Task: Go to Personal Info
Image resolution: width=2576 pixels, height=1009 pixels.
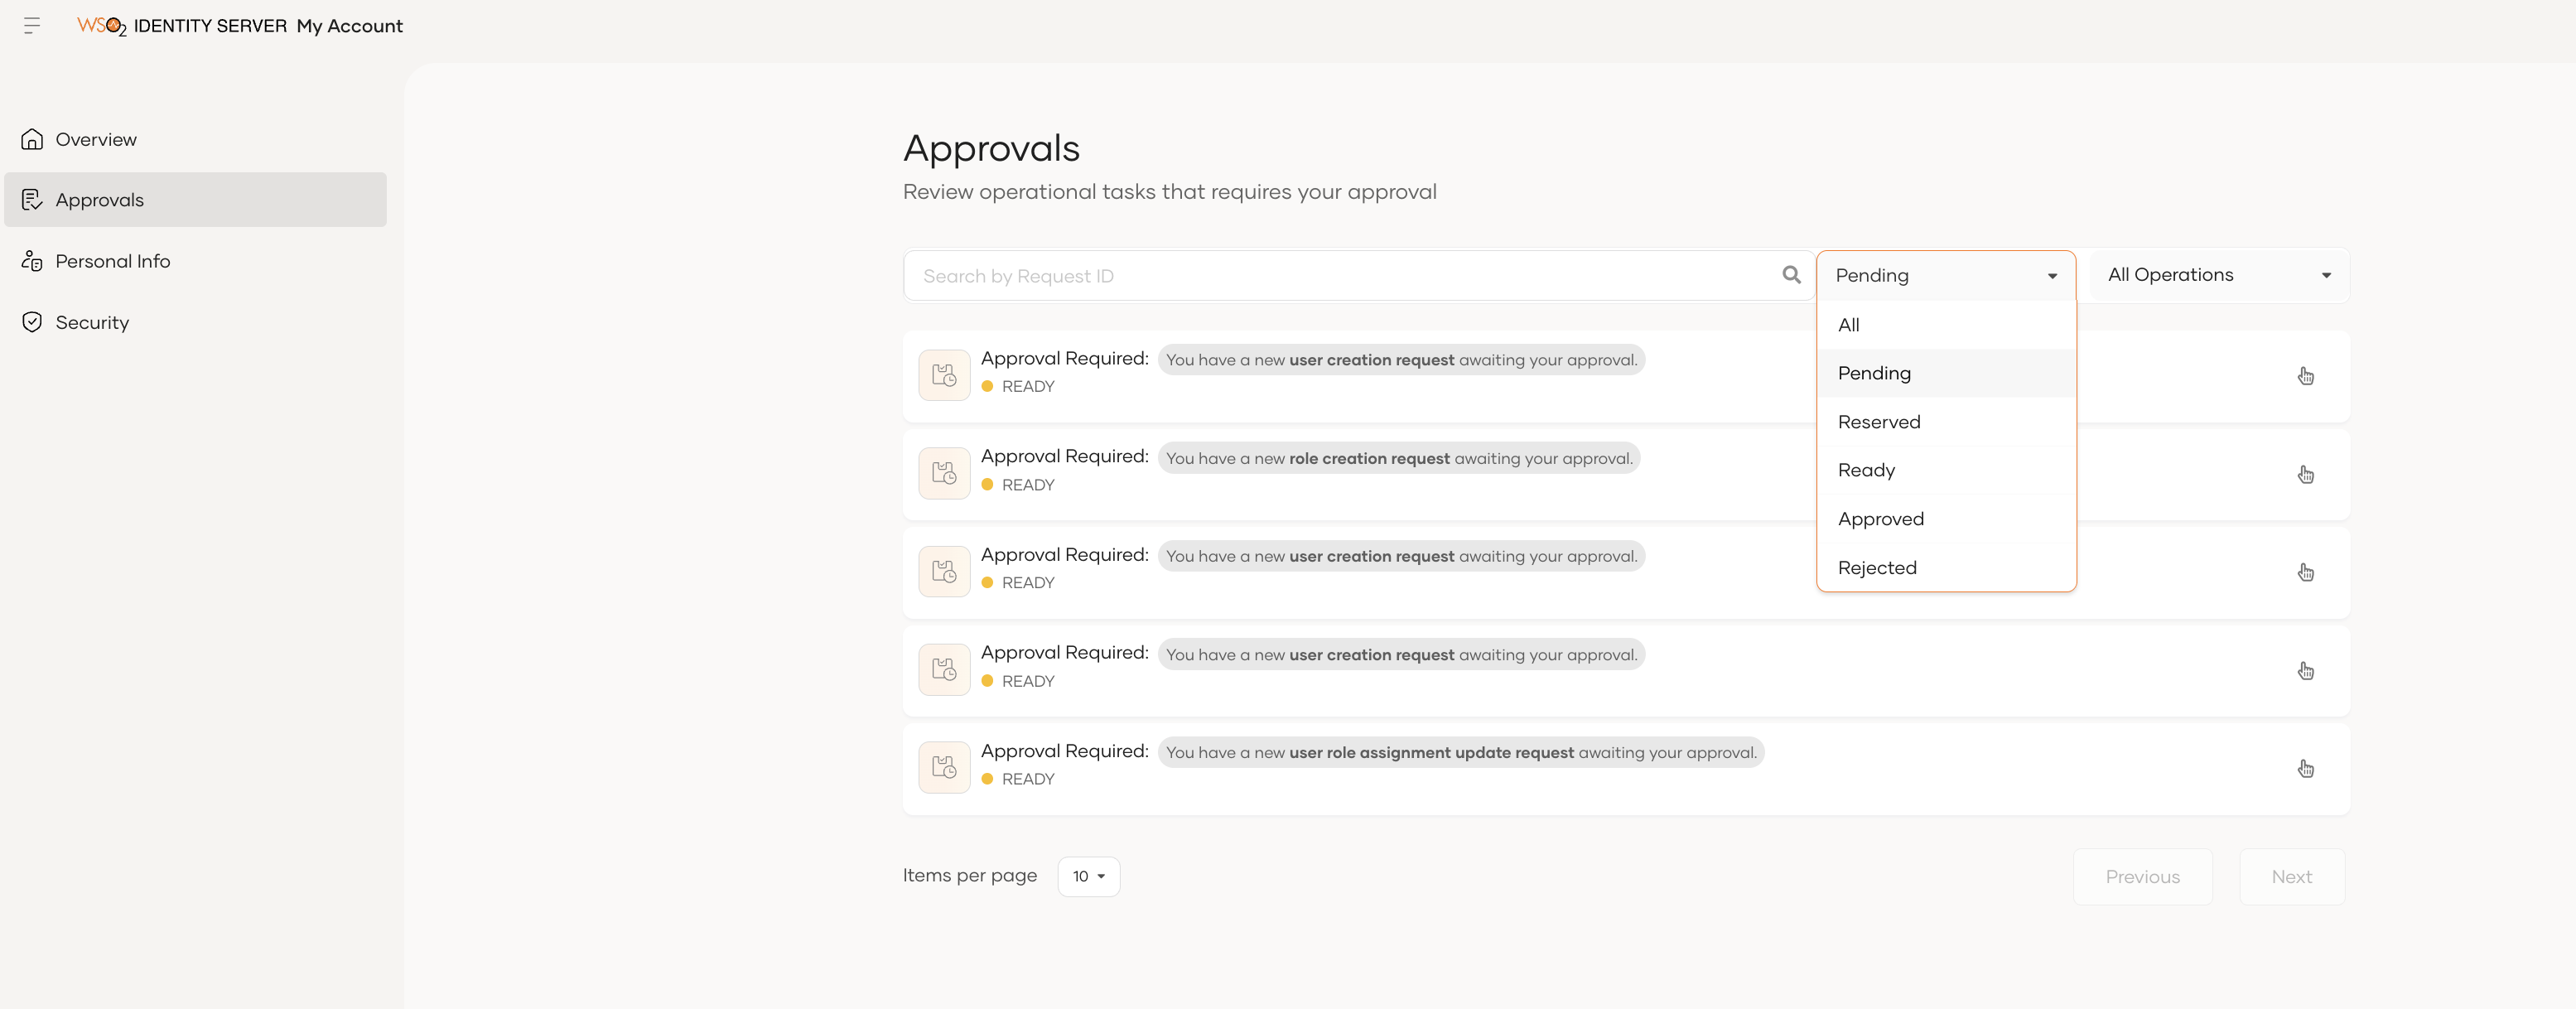Action: point(195,261)
